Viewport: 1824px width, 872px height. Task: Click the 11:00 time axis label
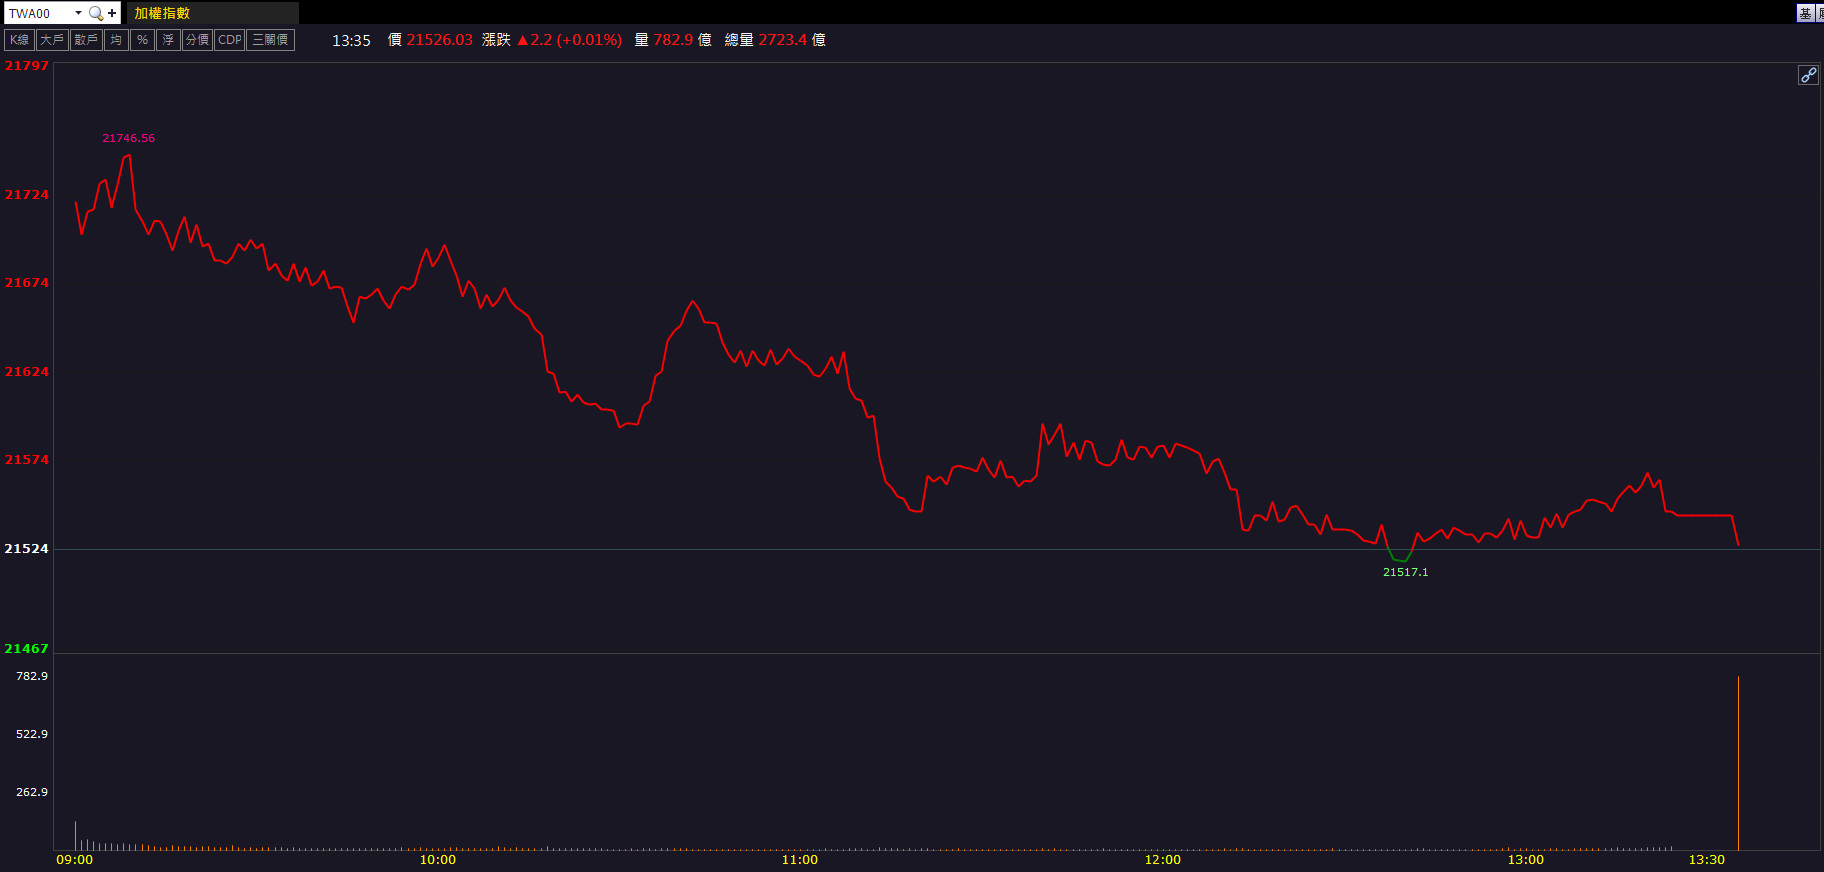coord(800,860)
